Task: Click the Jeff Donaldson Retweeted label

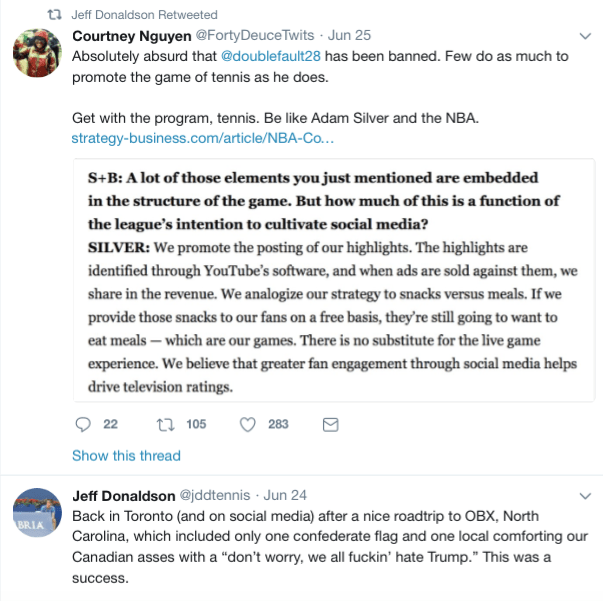Action: [x=144, y=16]
